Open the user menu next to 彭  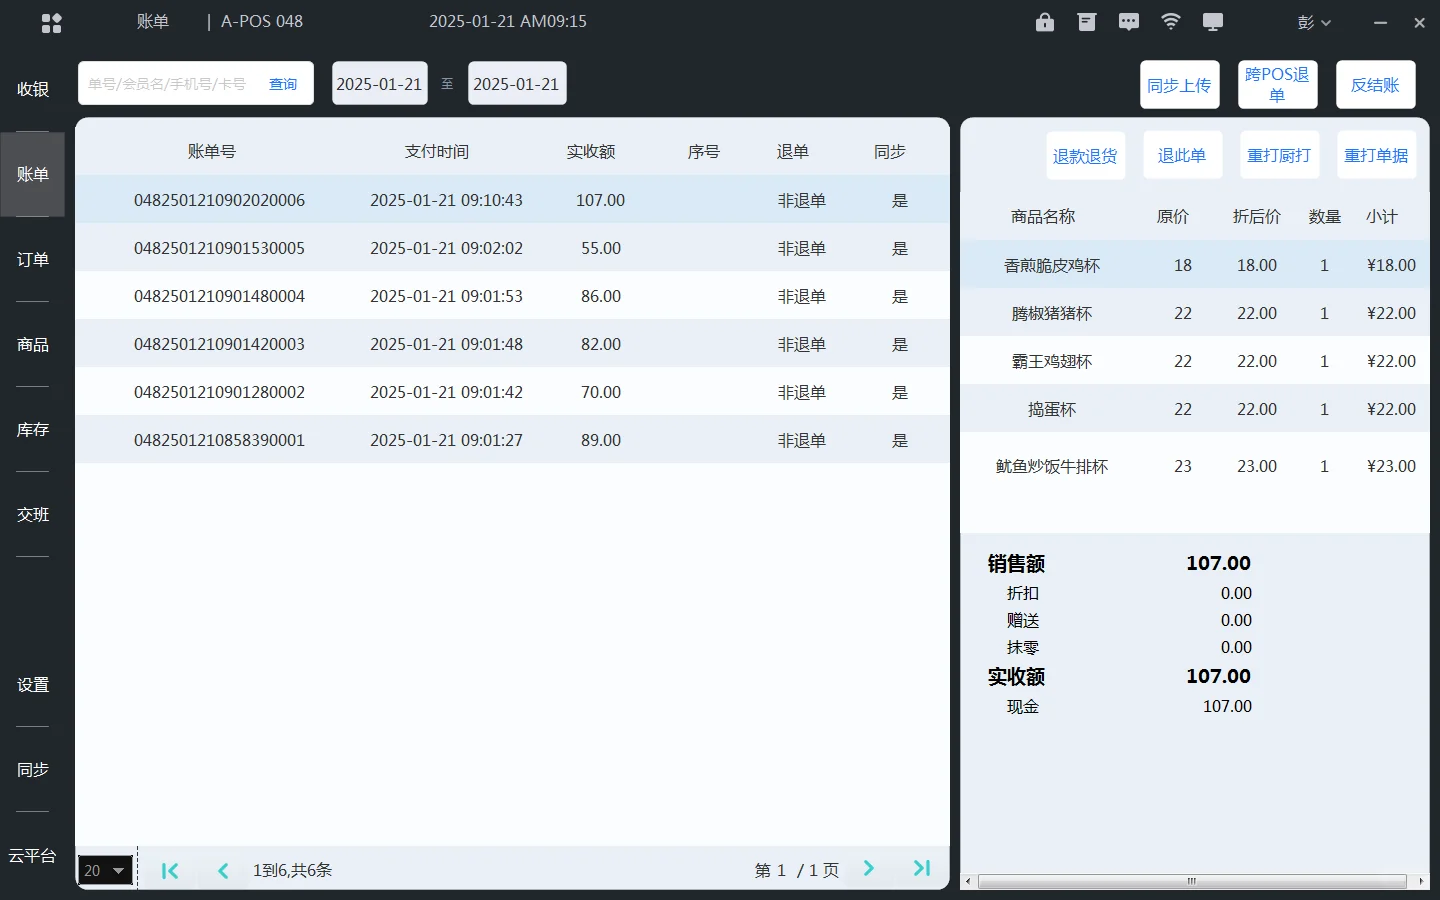click(1315, 21)
